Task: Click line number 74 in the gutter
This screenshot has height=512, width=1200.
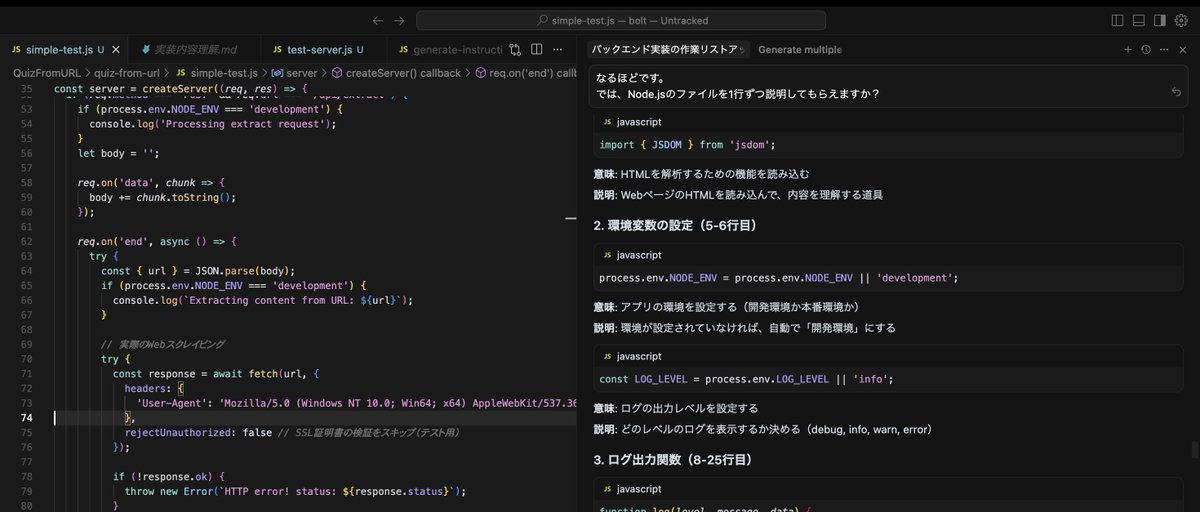Action: [26, 418]
